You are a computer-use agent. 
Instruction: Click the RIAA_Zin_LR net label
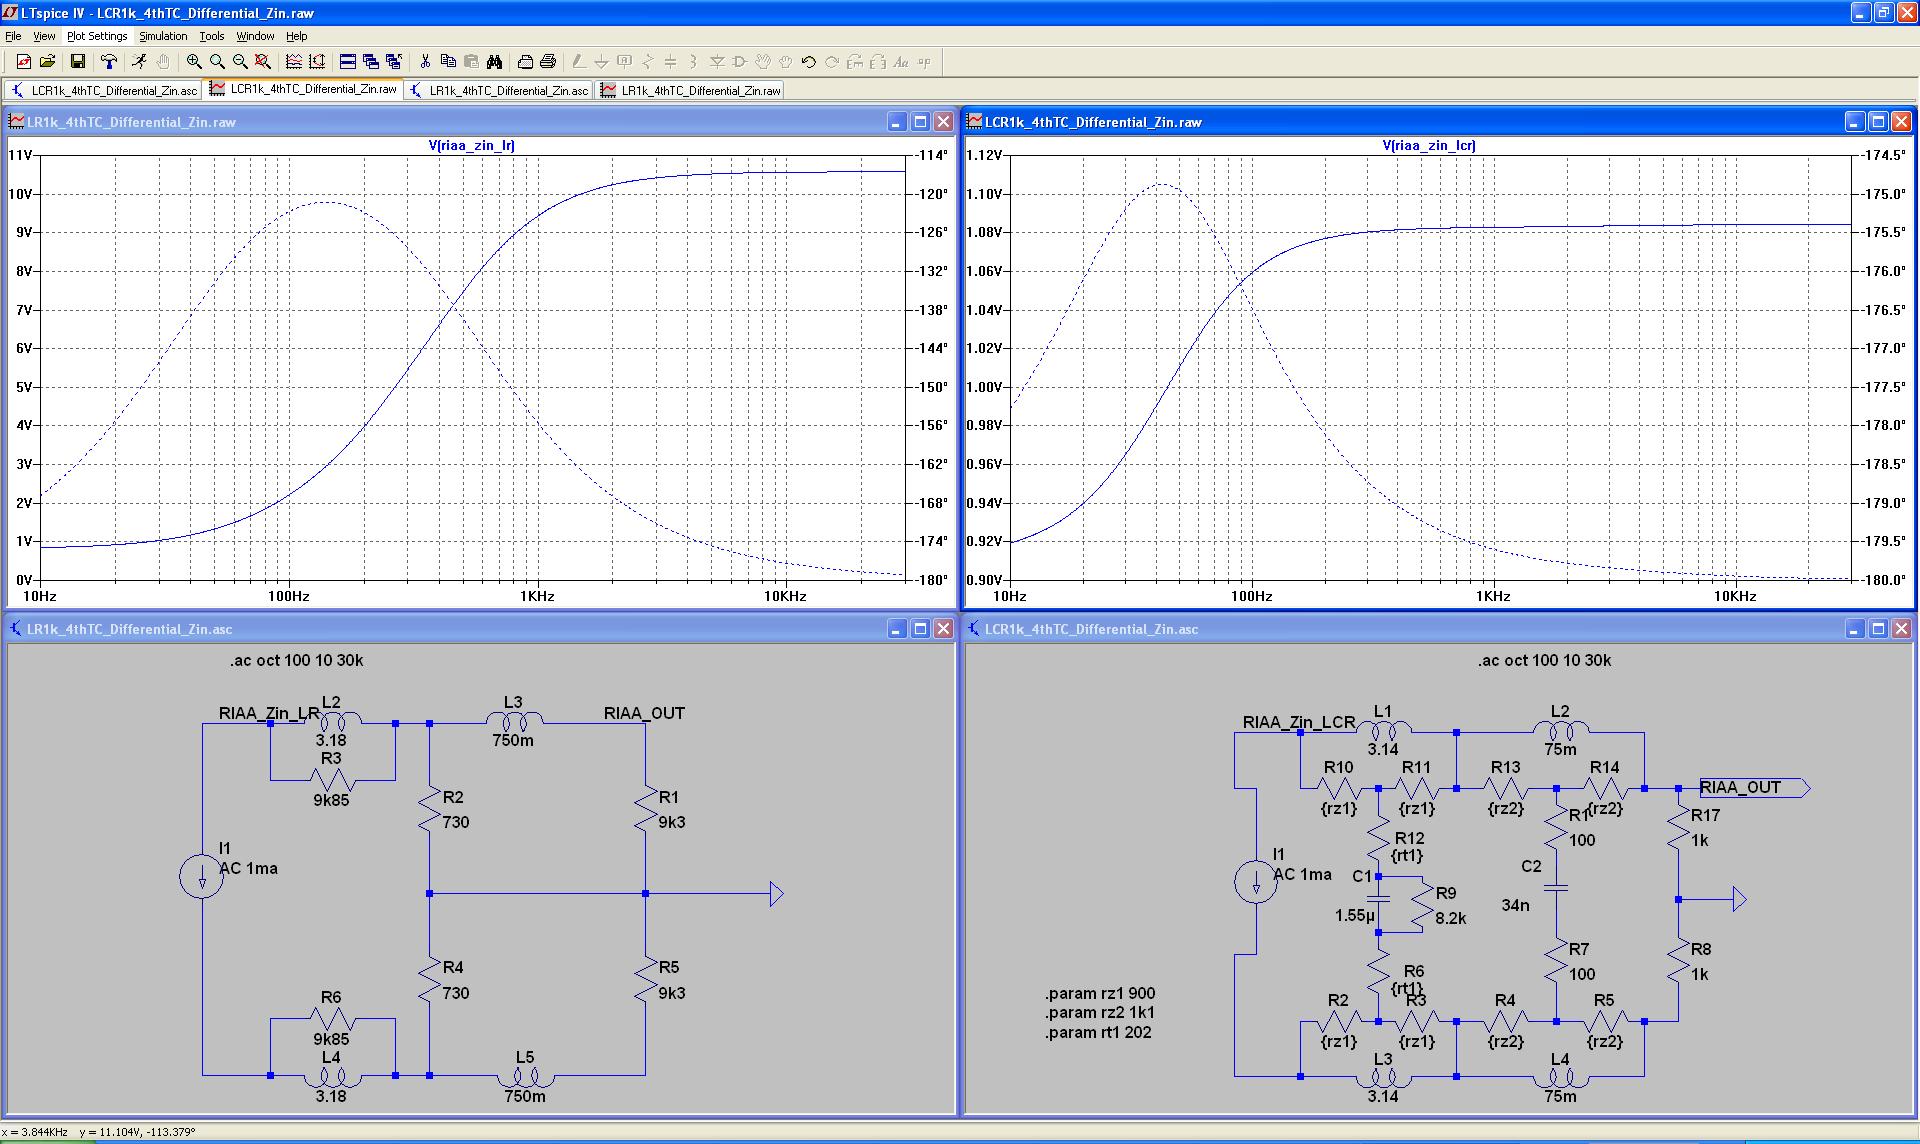coord(269,713)
